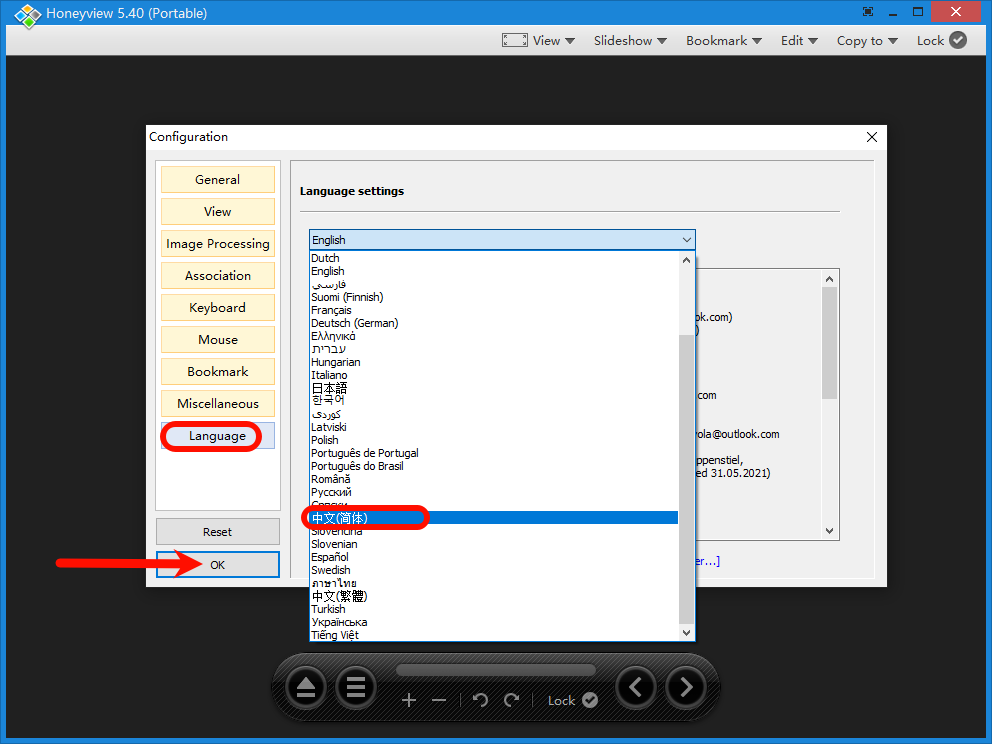This screenshot has width=992, height=744.
Task: Select 中文(简体) in the language list
Action: [x=493, y=518]
